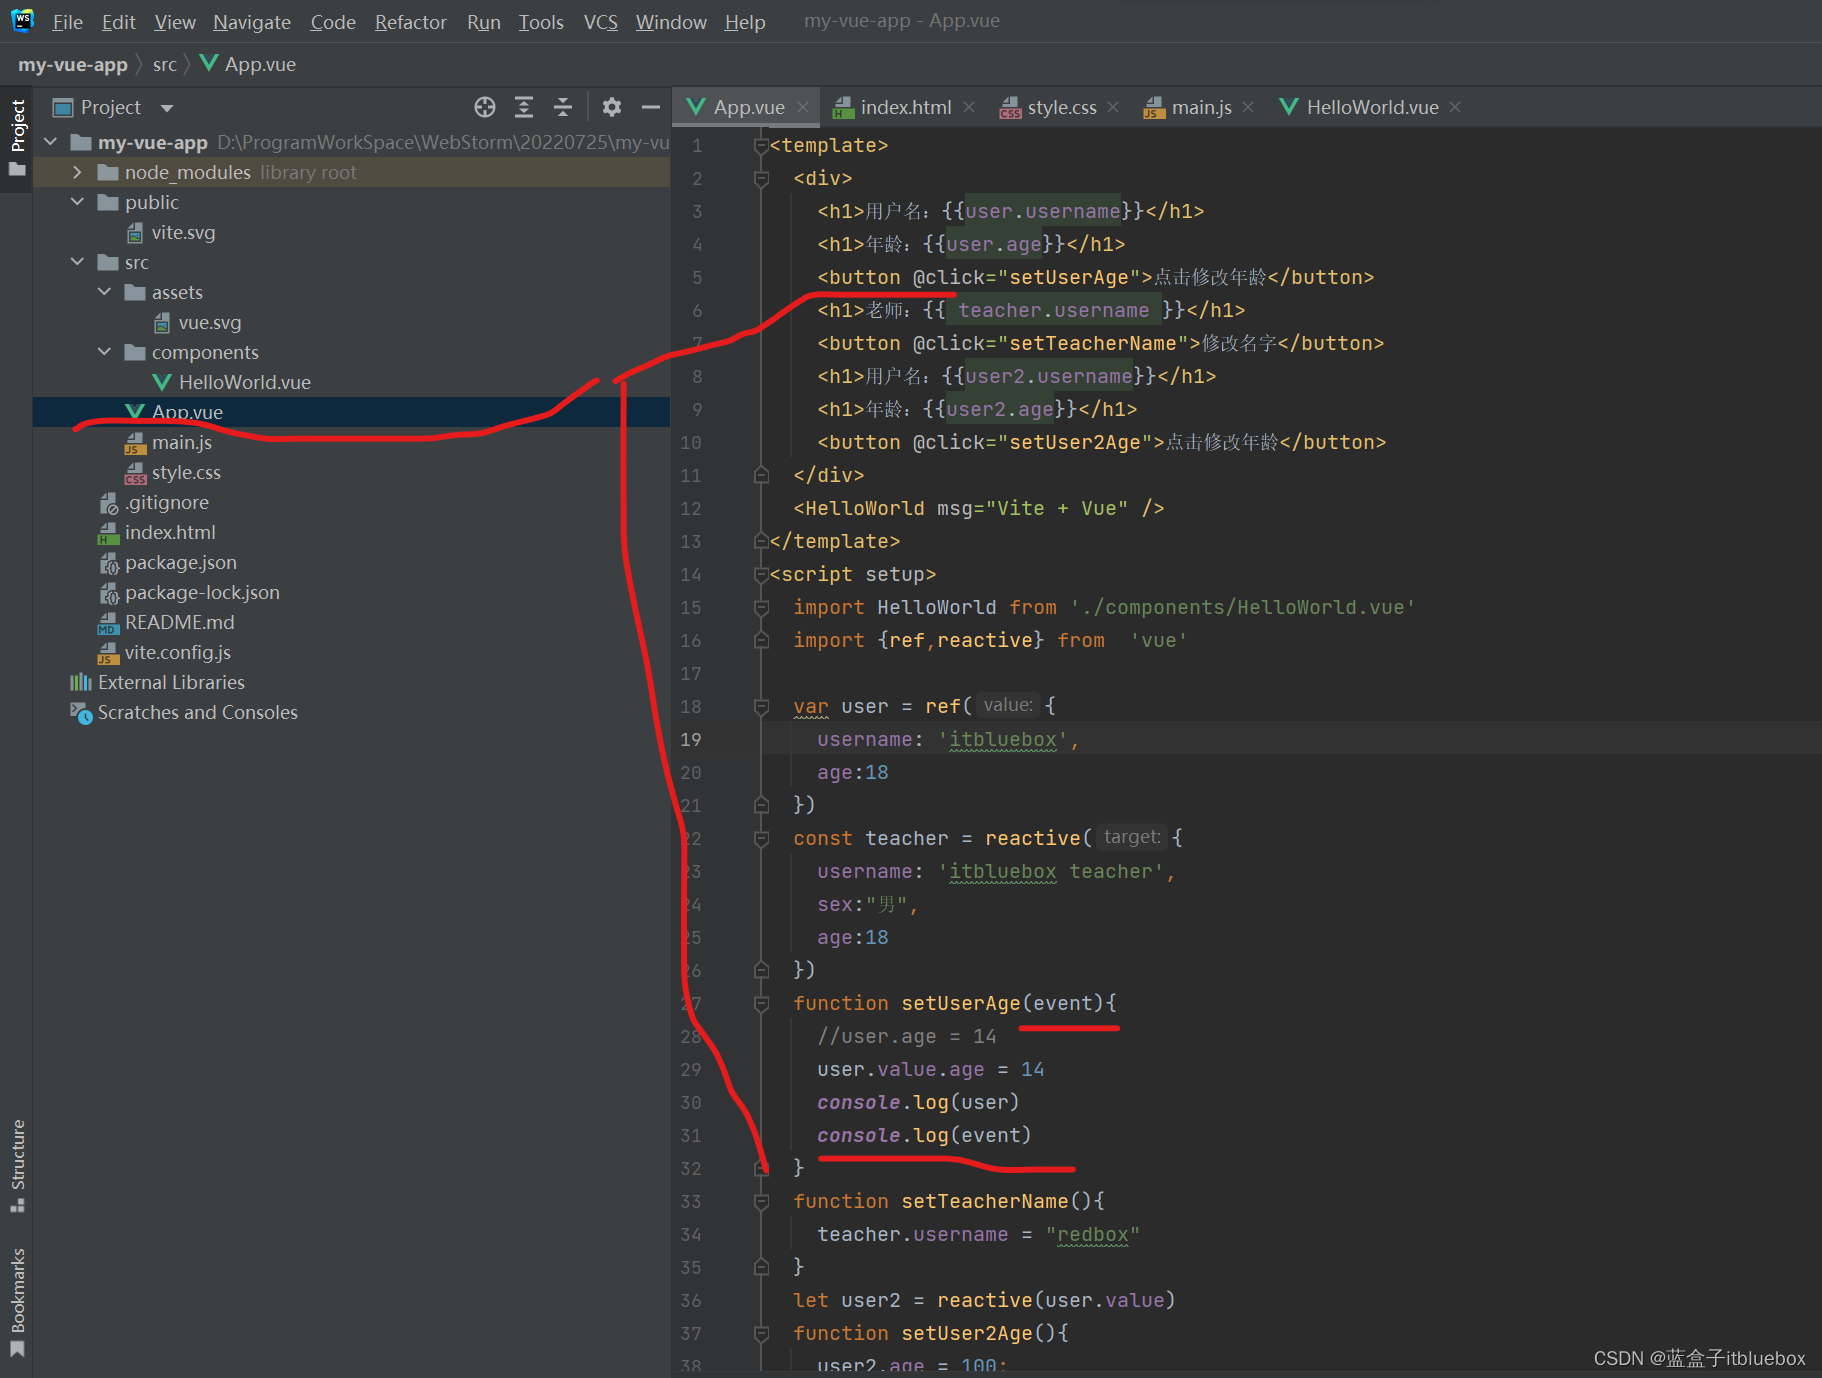Select package.json in the project tree
The image size is (1822, 1378).
coord(180,562)
